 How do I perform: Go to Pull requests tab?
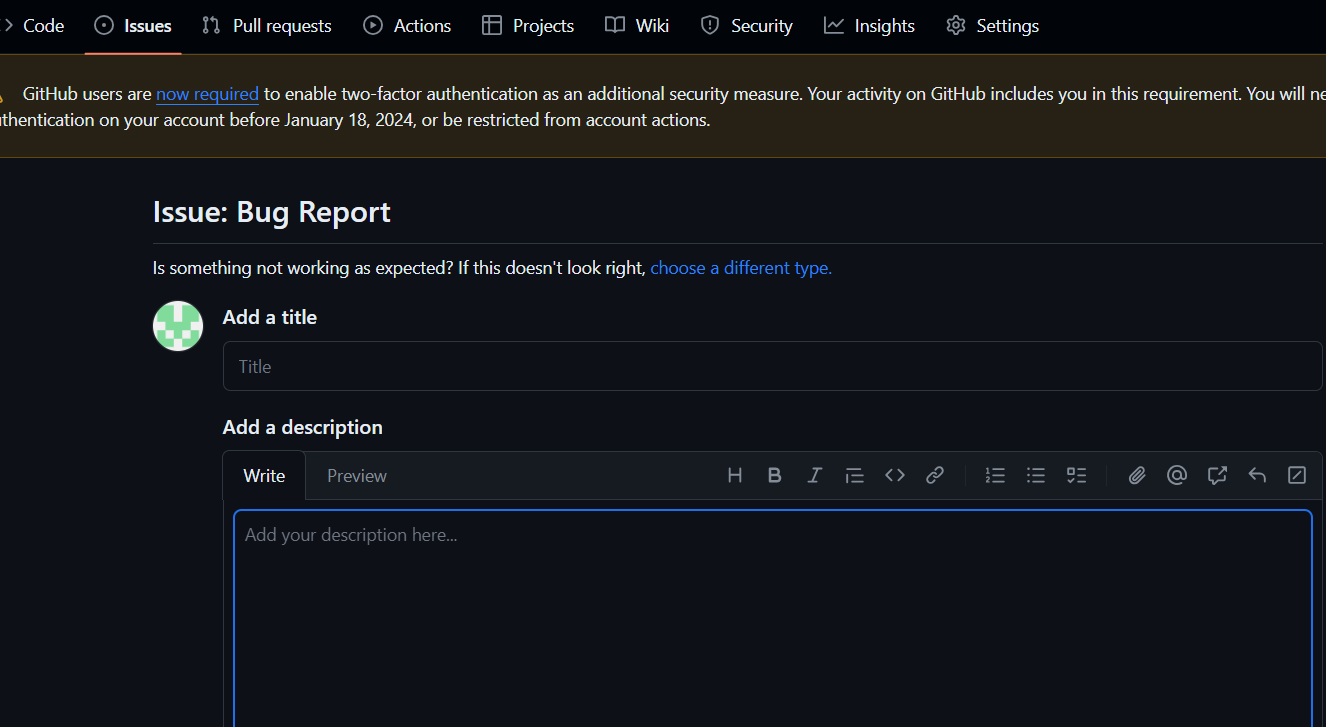point(267,26)
